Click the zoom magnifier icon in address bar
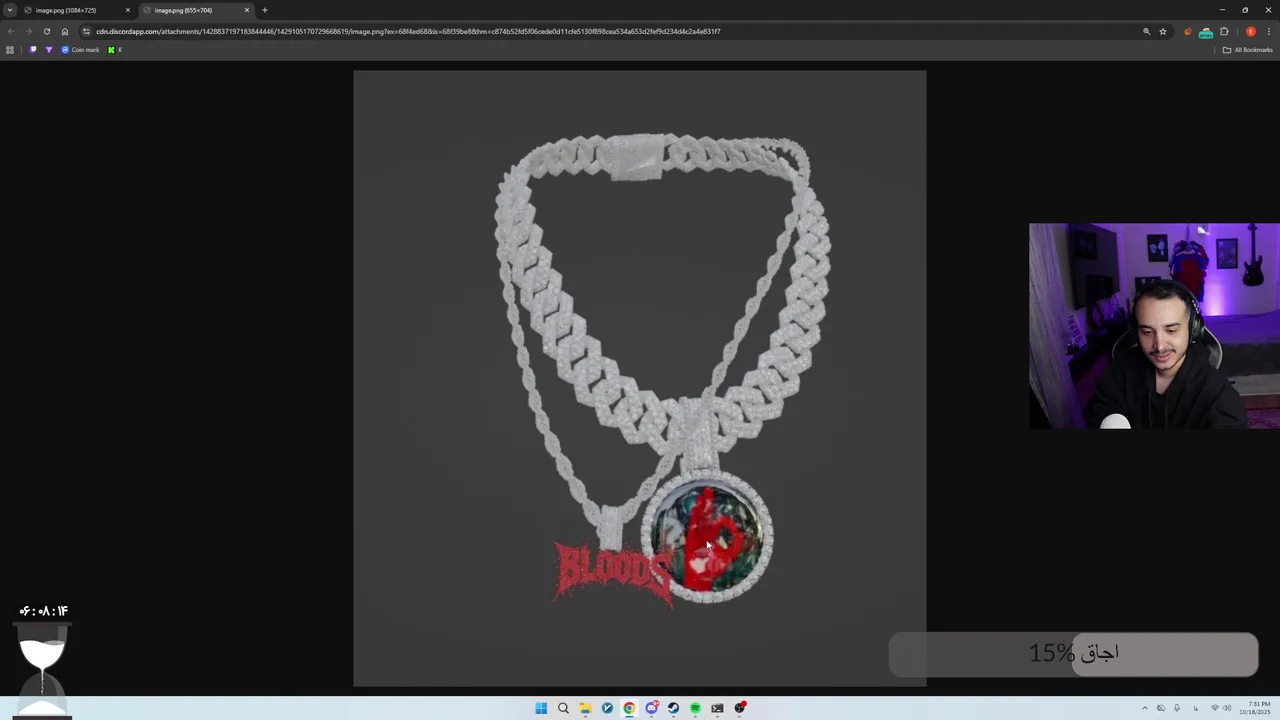 [1147, 31]
